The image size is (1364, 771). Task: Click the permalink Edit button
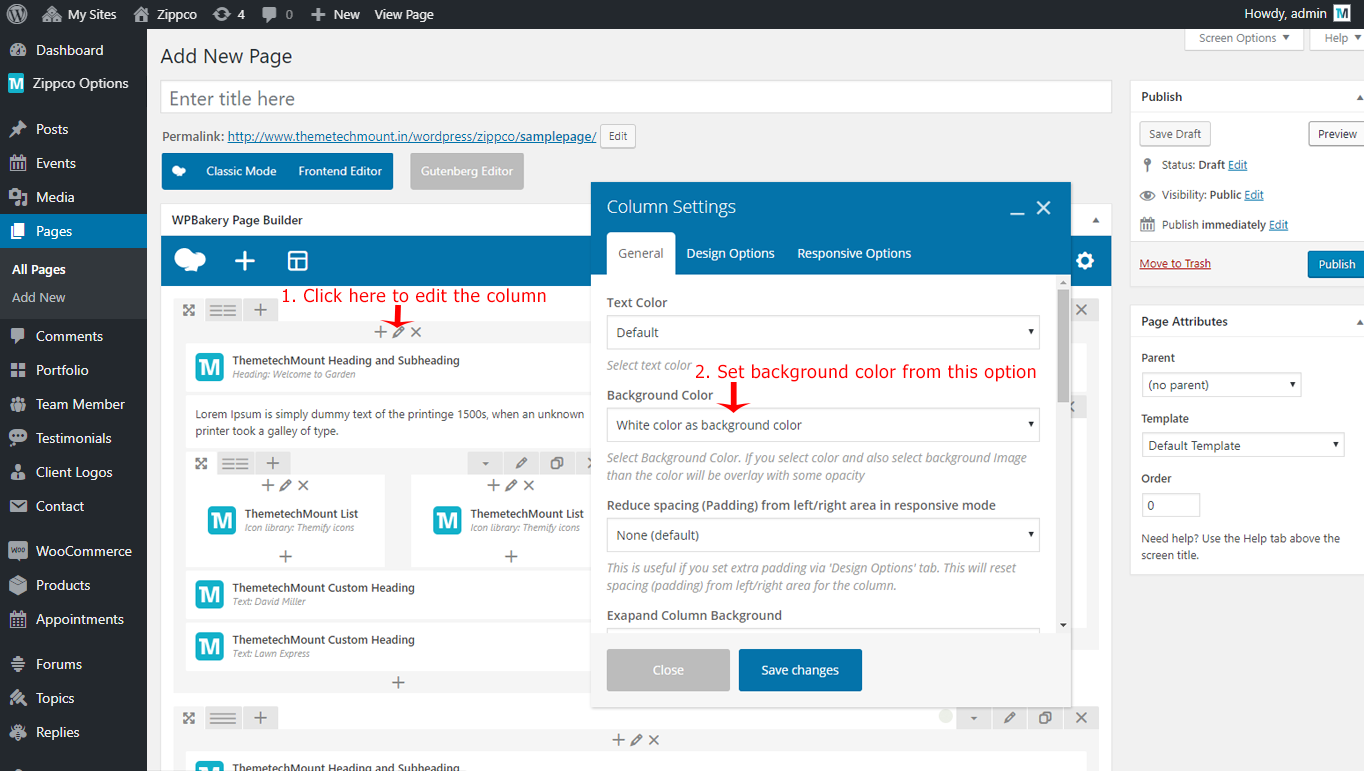tap(618, 136)
